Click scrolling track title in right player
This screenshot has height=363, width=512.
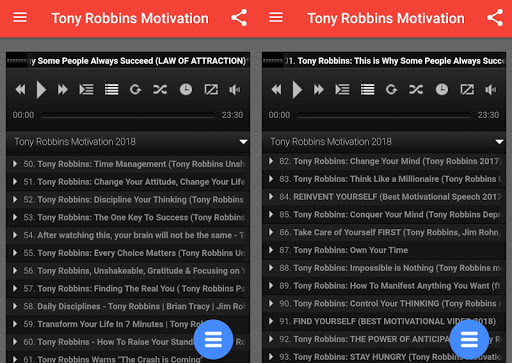[x=394, y=61]
